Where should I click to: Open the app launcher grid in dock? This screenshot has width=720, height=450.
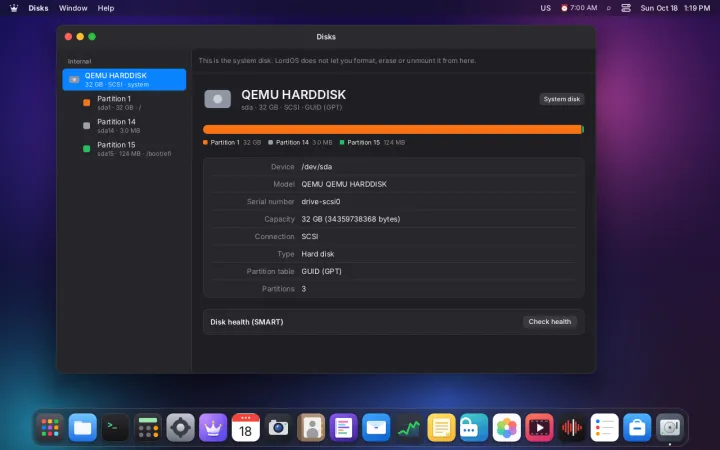point(50,428)
